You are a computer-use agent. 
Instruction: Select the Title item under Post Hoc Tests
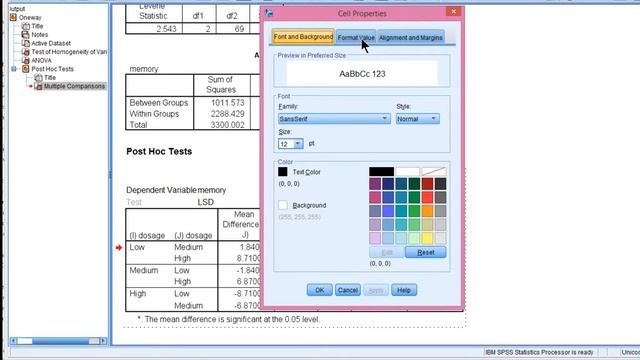(50, 78)
